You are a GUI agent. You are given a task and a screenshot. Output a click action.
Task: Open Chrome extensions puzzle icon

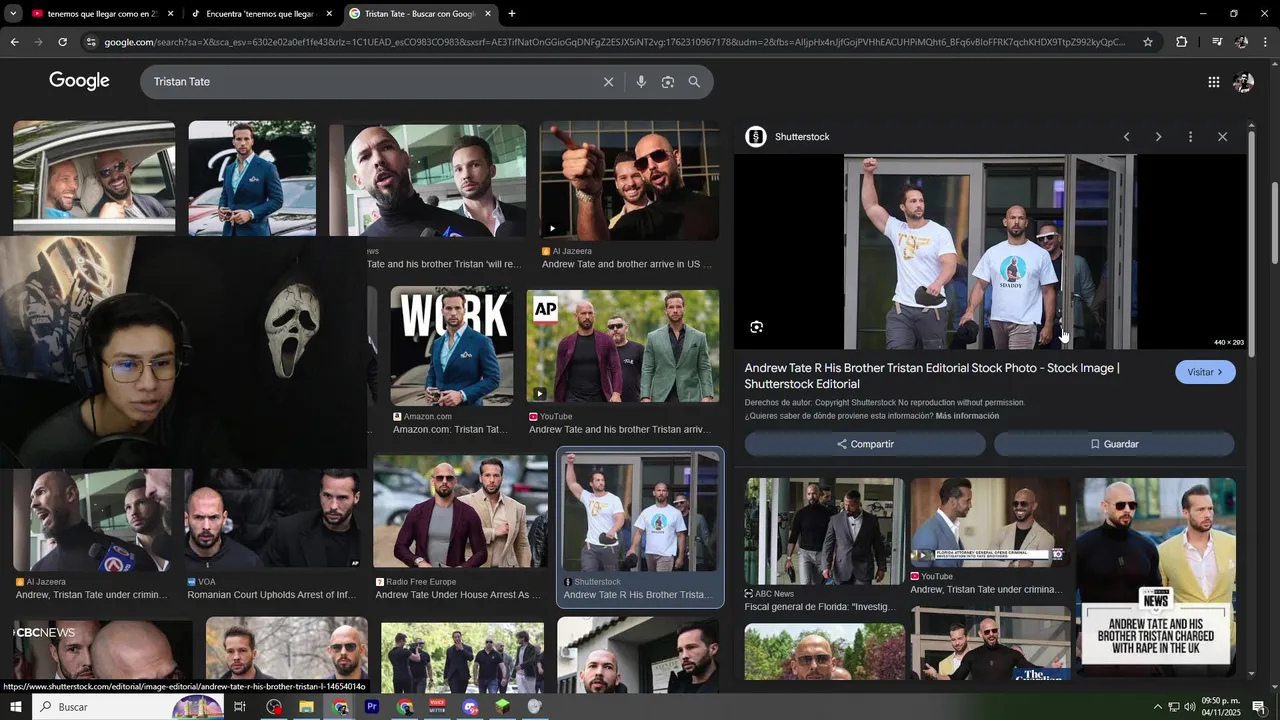click(x=1181, y=42)
